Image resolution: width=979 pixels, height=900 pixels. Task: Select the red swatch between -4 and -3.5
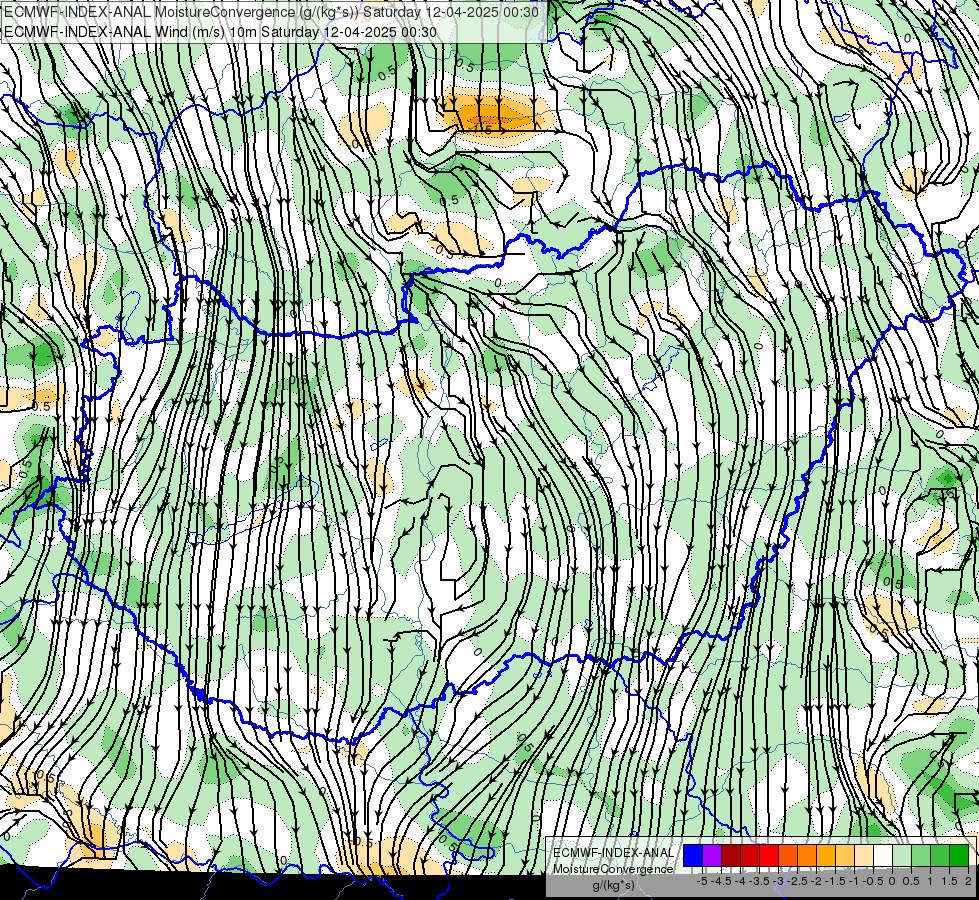[750, 856]
